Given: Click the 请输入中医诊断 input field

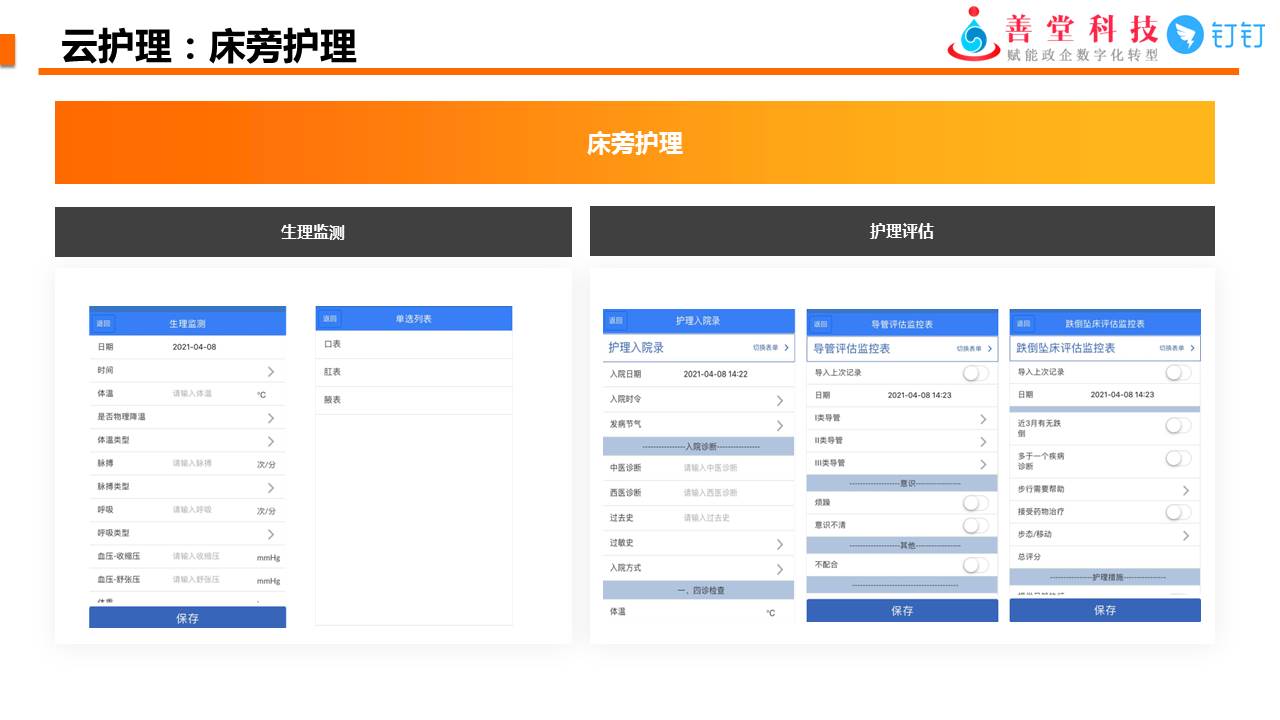Looking at the screenshot, I should tap(711, 468).
